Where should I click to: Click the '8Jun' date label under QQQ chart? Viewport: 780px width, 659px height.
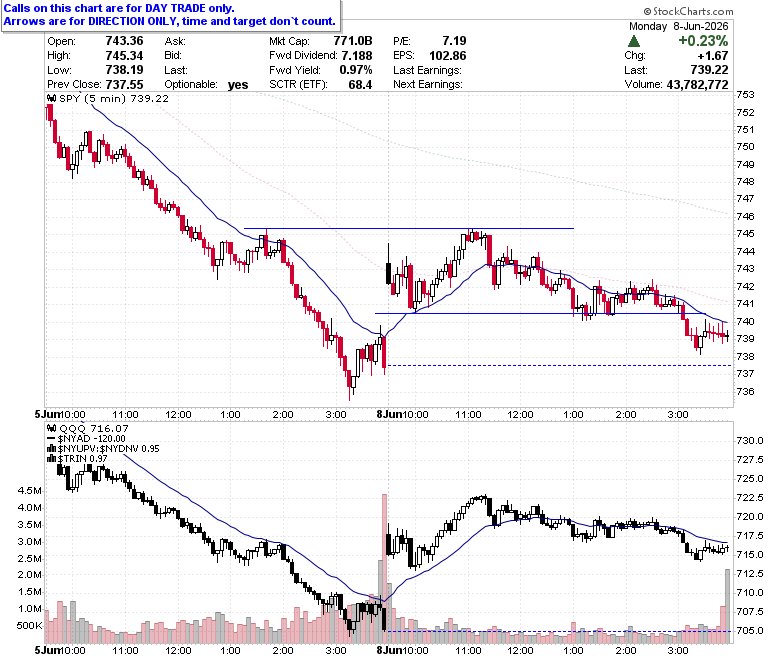[x=389, y=650]
